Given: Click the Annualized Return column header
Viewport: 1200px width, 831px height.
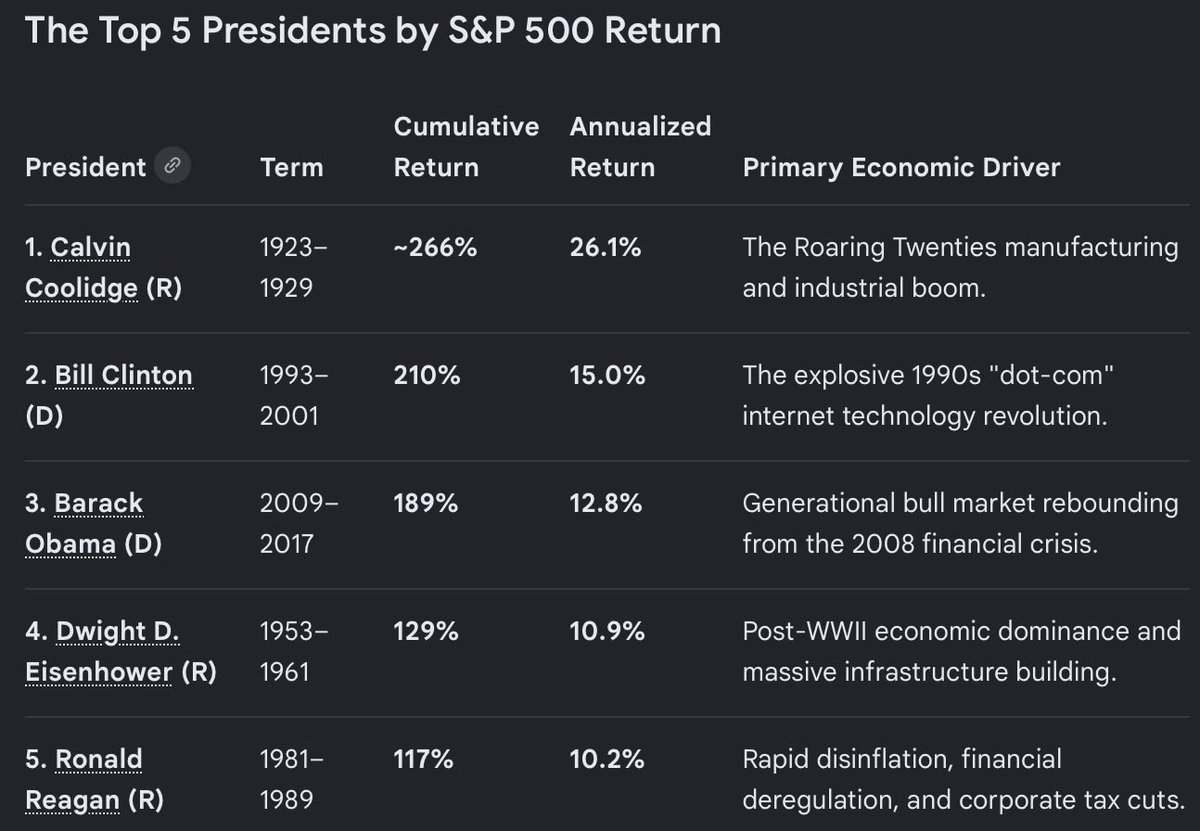Looking at the screenshot, I should point(640,146).
